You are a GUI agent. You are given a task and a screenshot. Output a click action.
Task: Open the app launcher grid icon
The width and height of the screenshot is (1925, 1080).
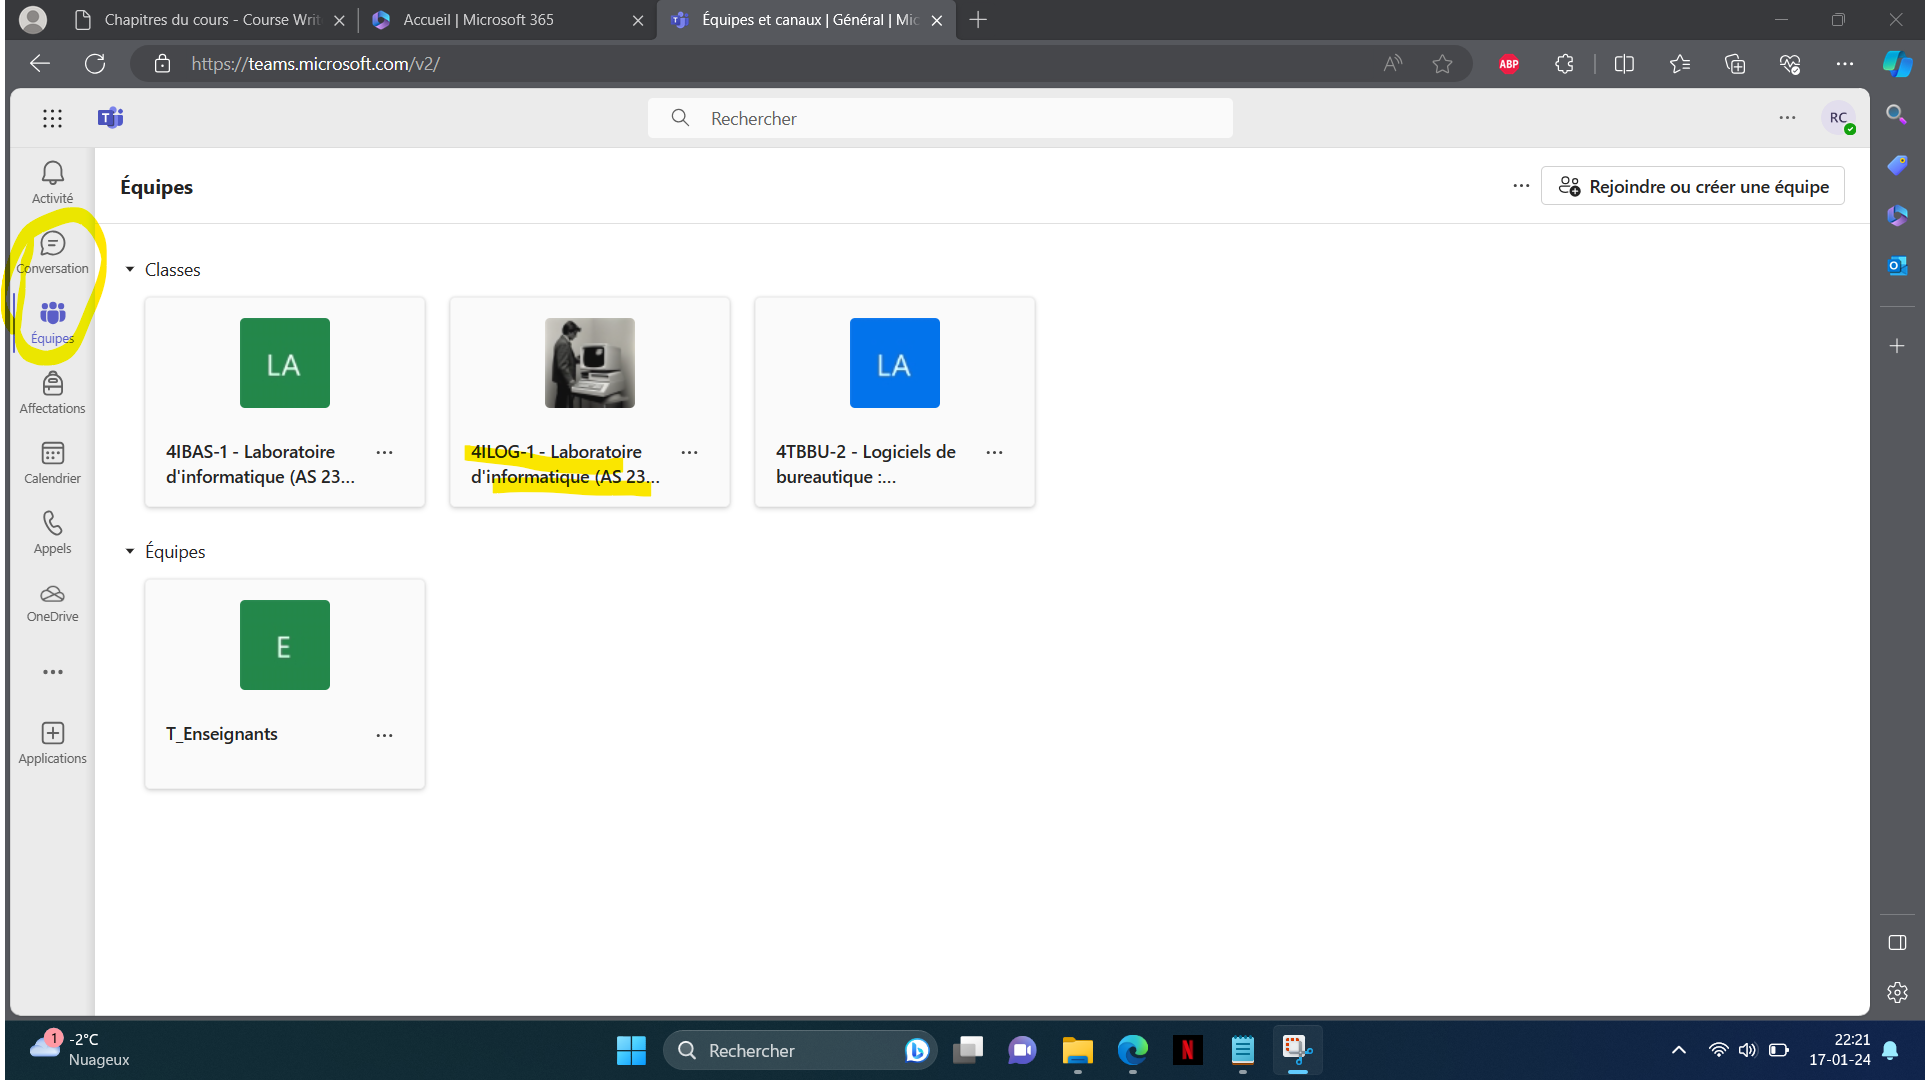52,118
